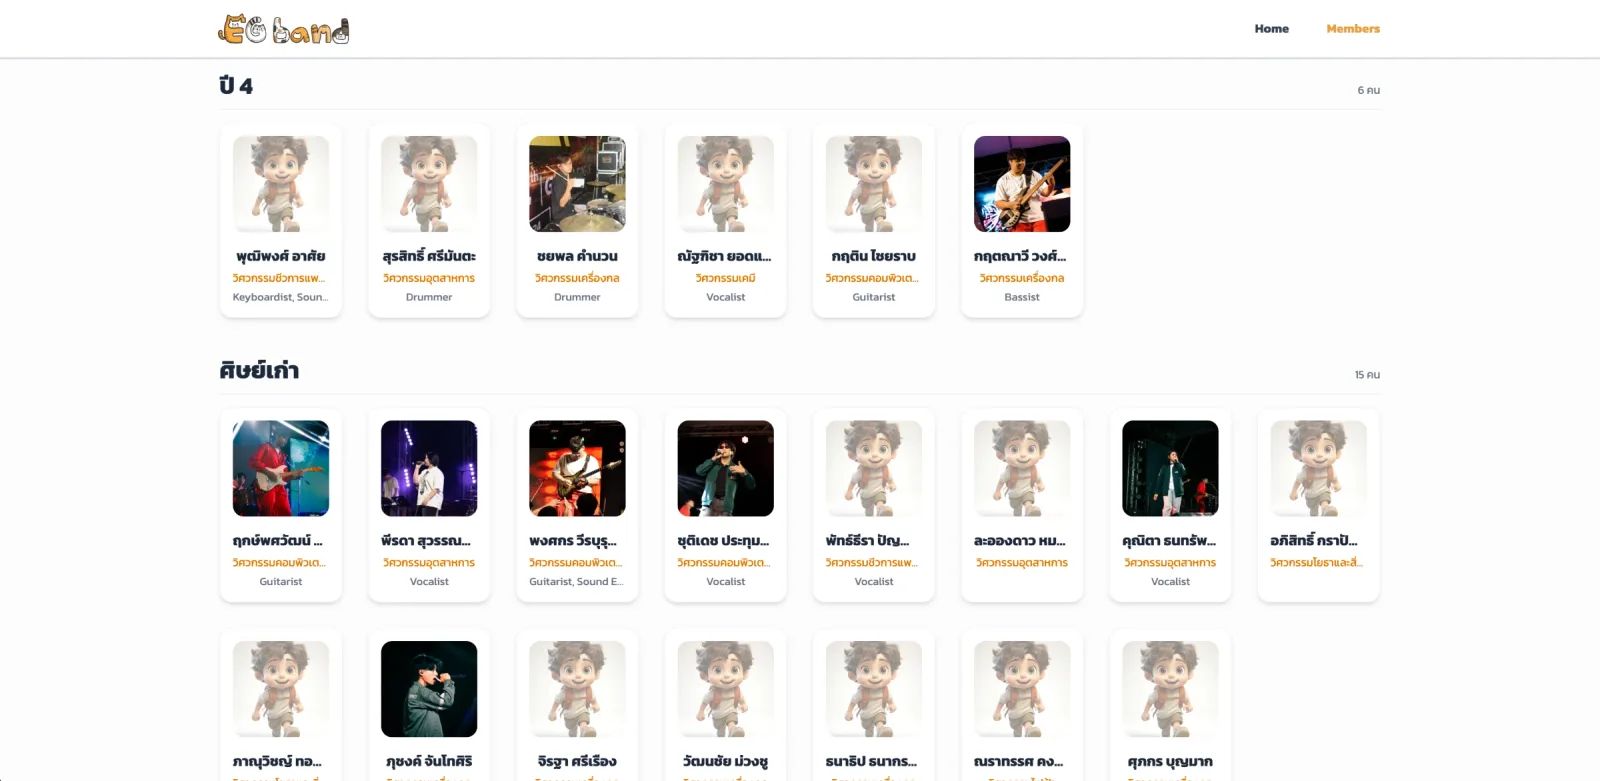
Task: Open photo of ฤกษ์พศวัฒน์ guitarist in red
Action: [281, 468]
